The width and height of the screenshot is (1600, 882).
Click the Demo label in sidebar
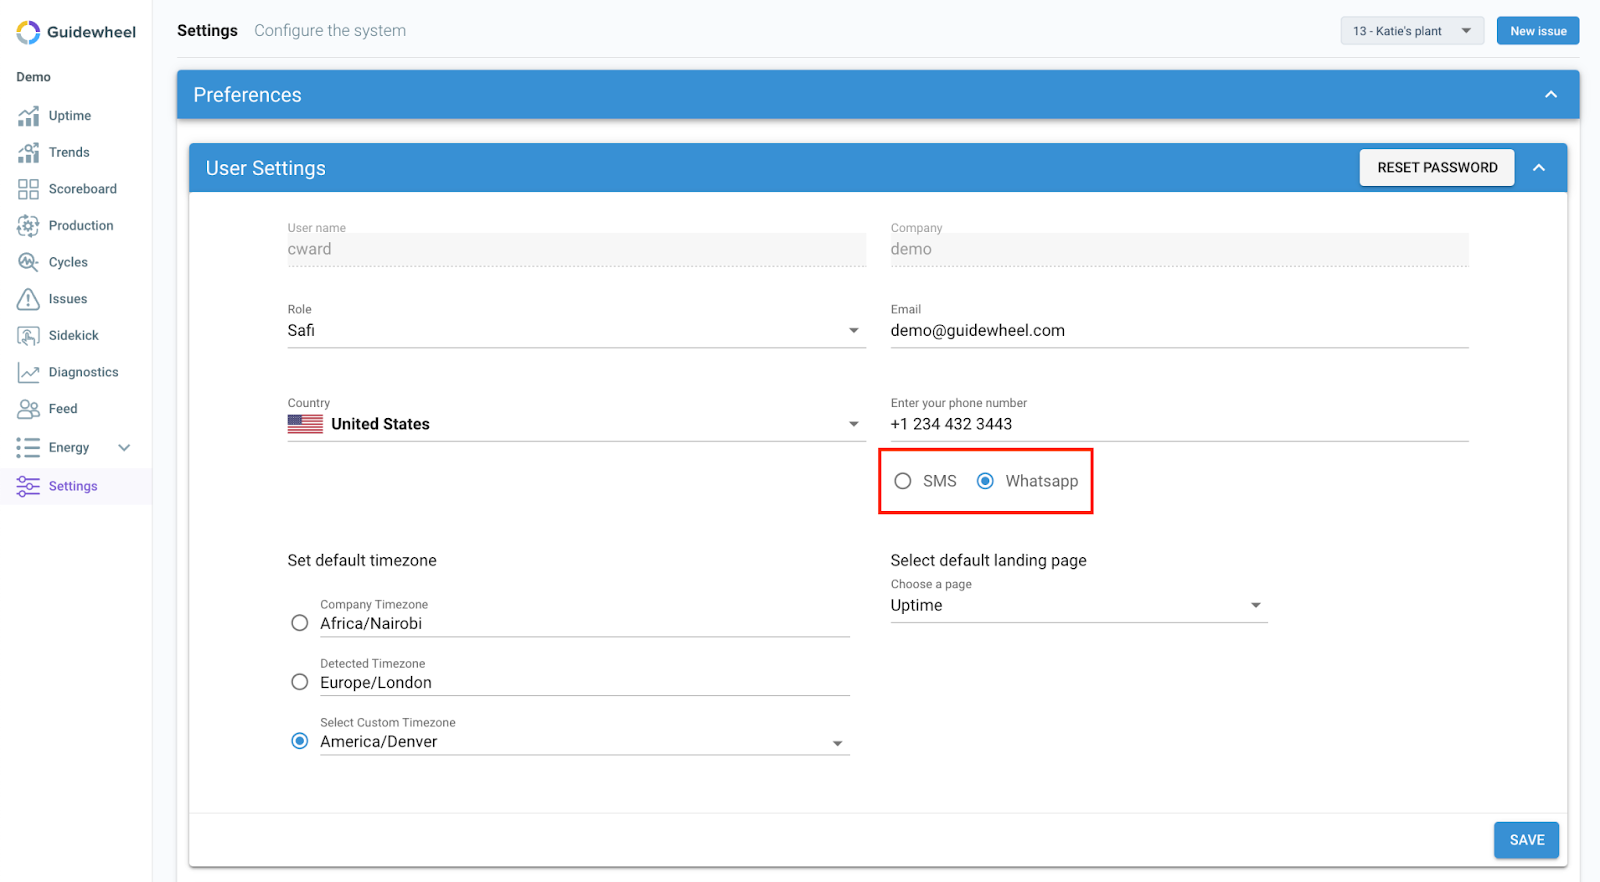33,77
